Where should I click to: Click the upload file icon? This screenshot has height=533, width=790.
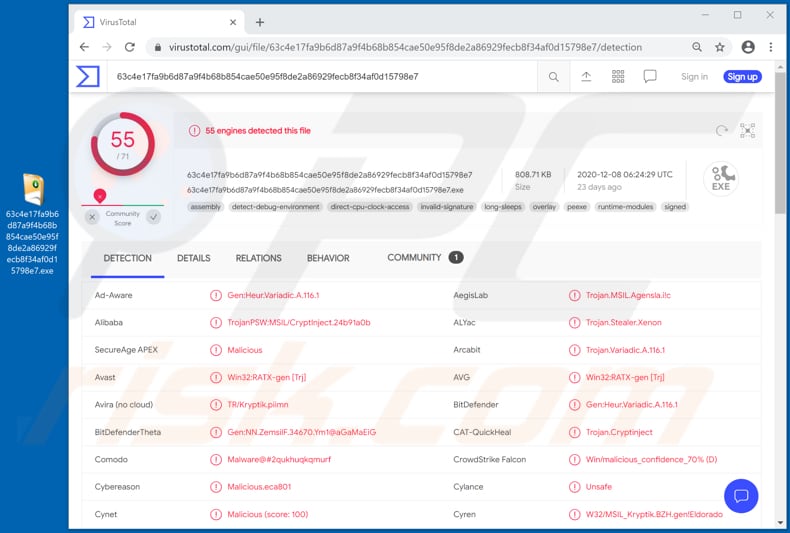[x=586, y=77]
